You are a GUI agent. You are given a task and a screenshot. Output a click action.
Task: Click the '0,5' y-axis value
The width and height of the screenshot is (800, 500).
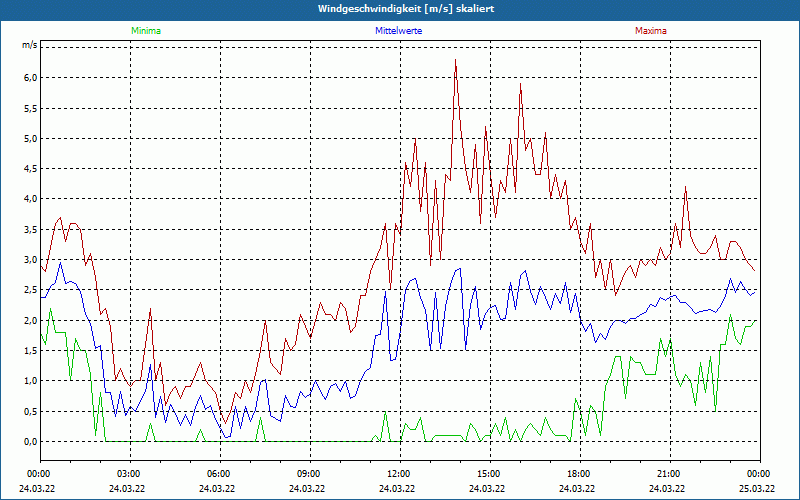click(30, 412)
